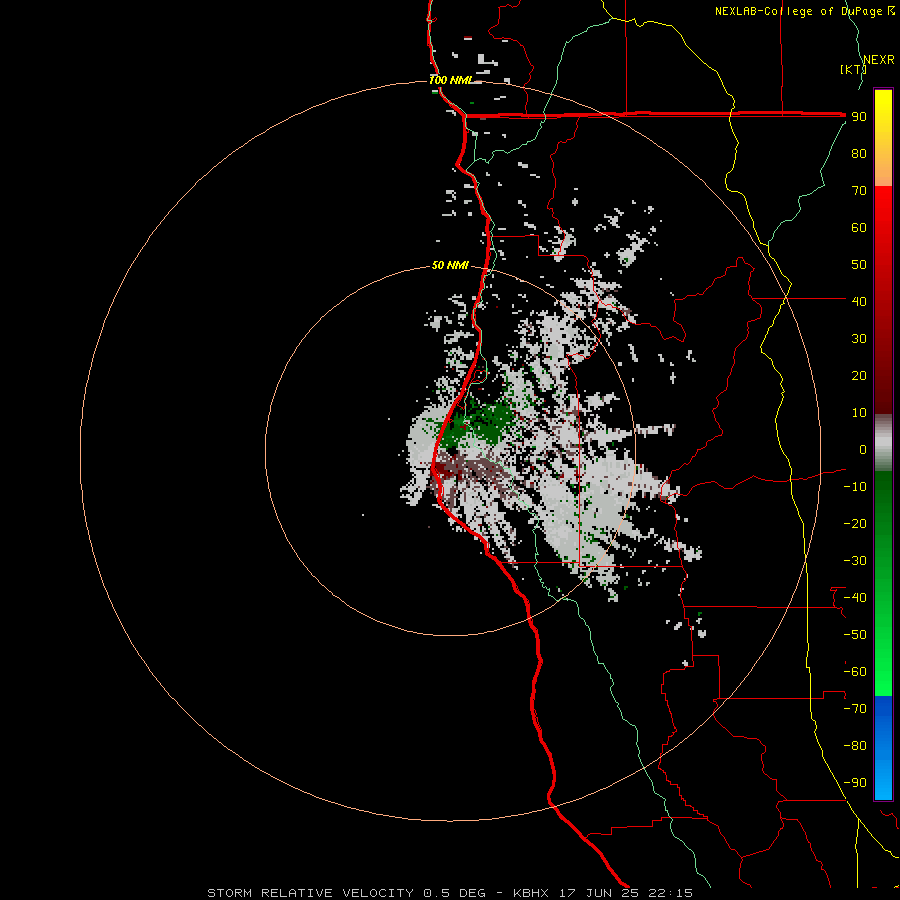Click the 0.5 DEG elevation text
The image size is (900, 900).
tap(455, 893)
